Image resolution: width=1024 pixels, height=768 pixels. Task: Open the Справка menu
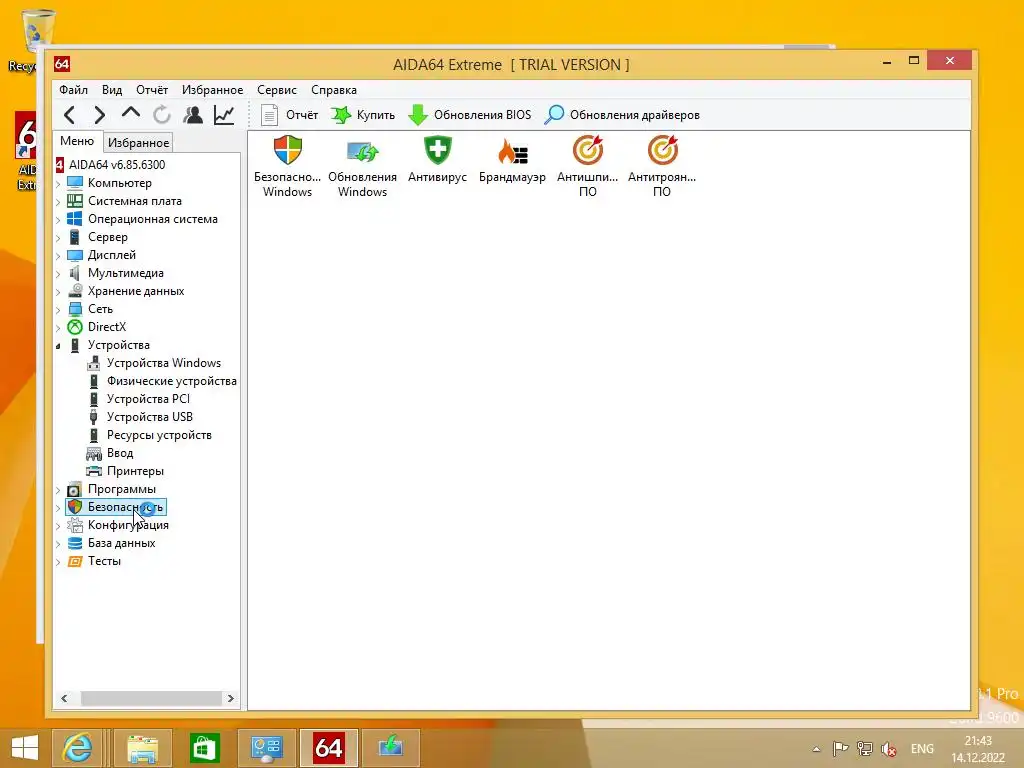click(x=334, y=90)
